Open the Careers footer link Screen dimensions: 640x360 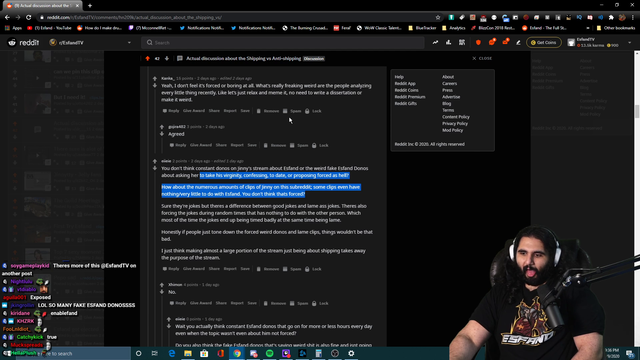click(x=449, y=84)
